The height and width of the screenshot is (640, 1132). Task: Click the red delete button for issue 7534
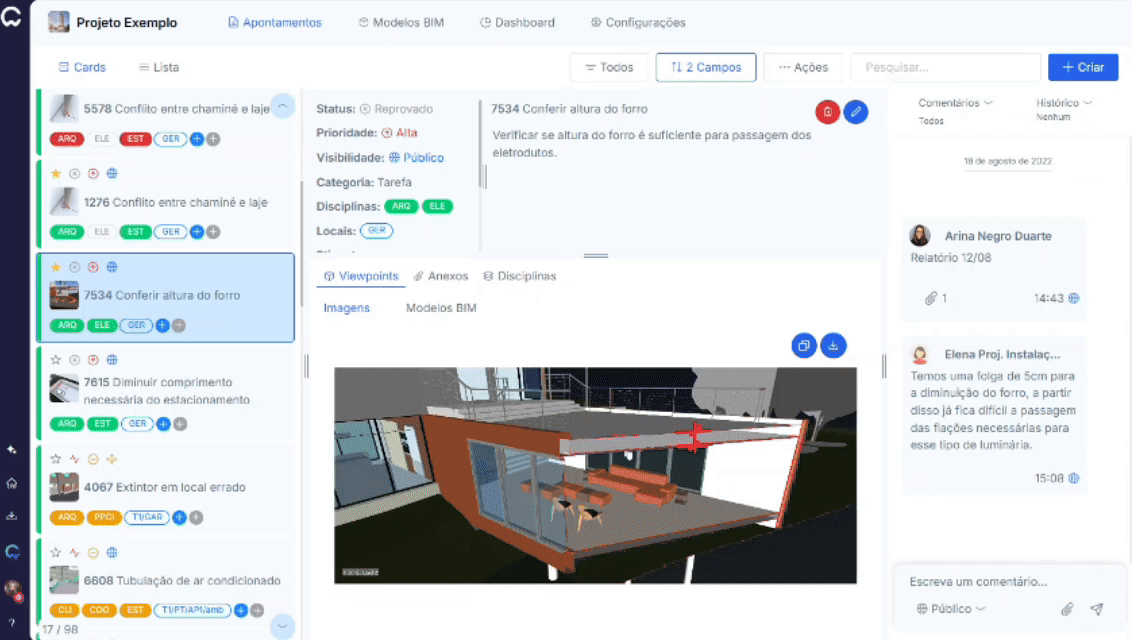827,112
